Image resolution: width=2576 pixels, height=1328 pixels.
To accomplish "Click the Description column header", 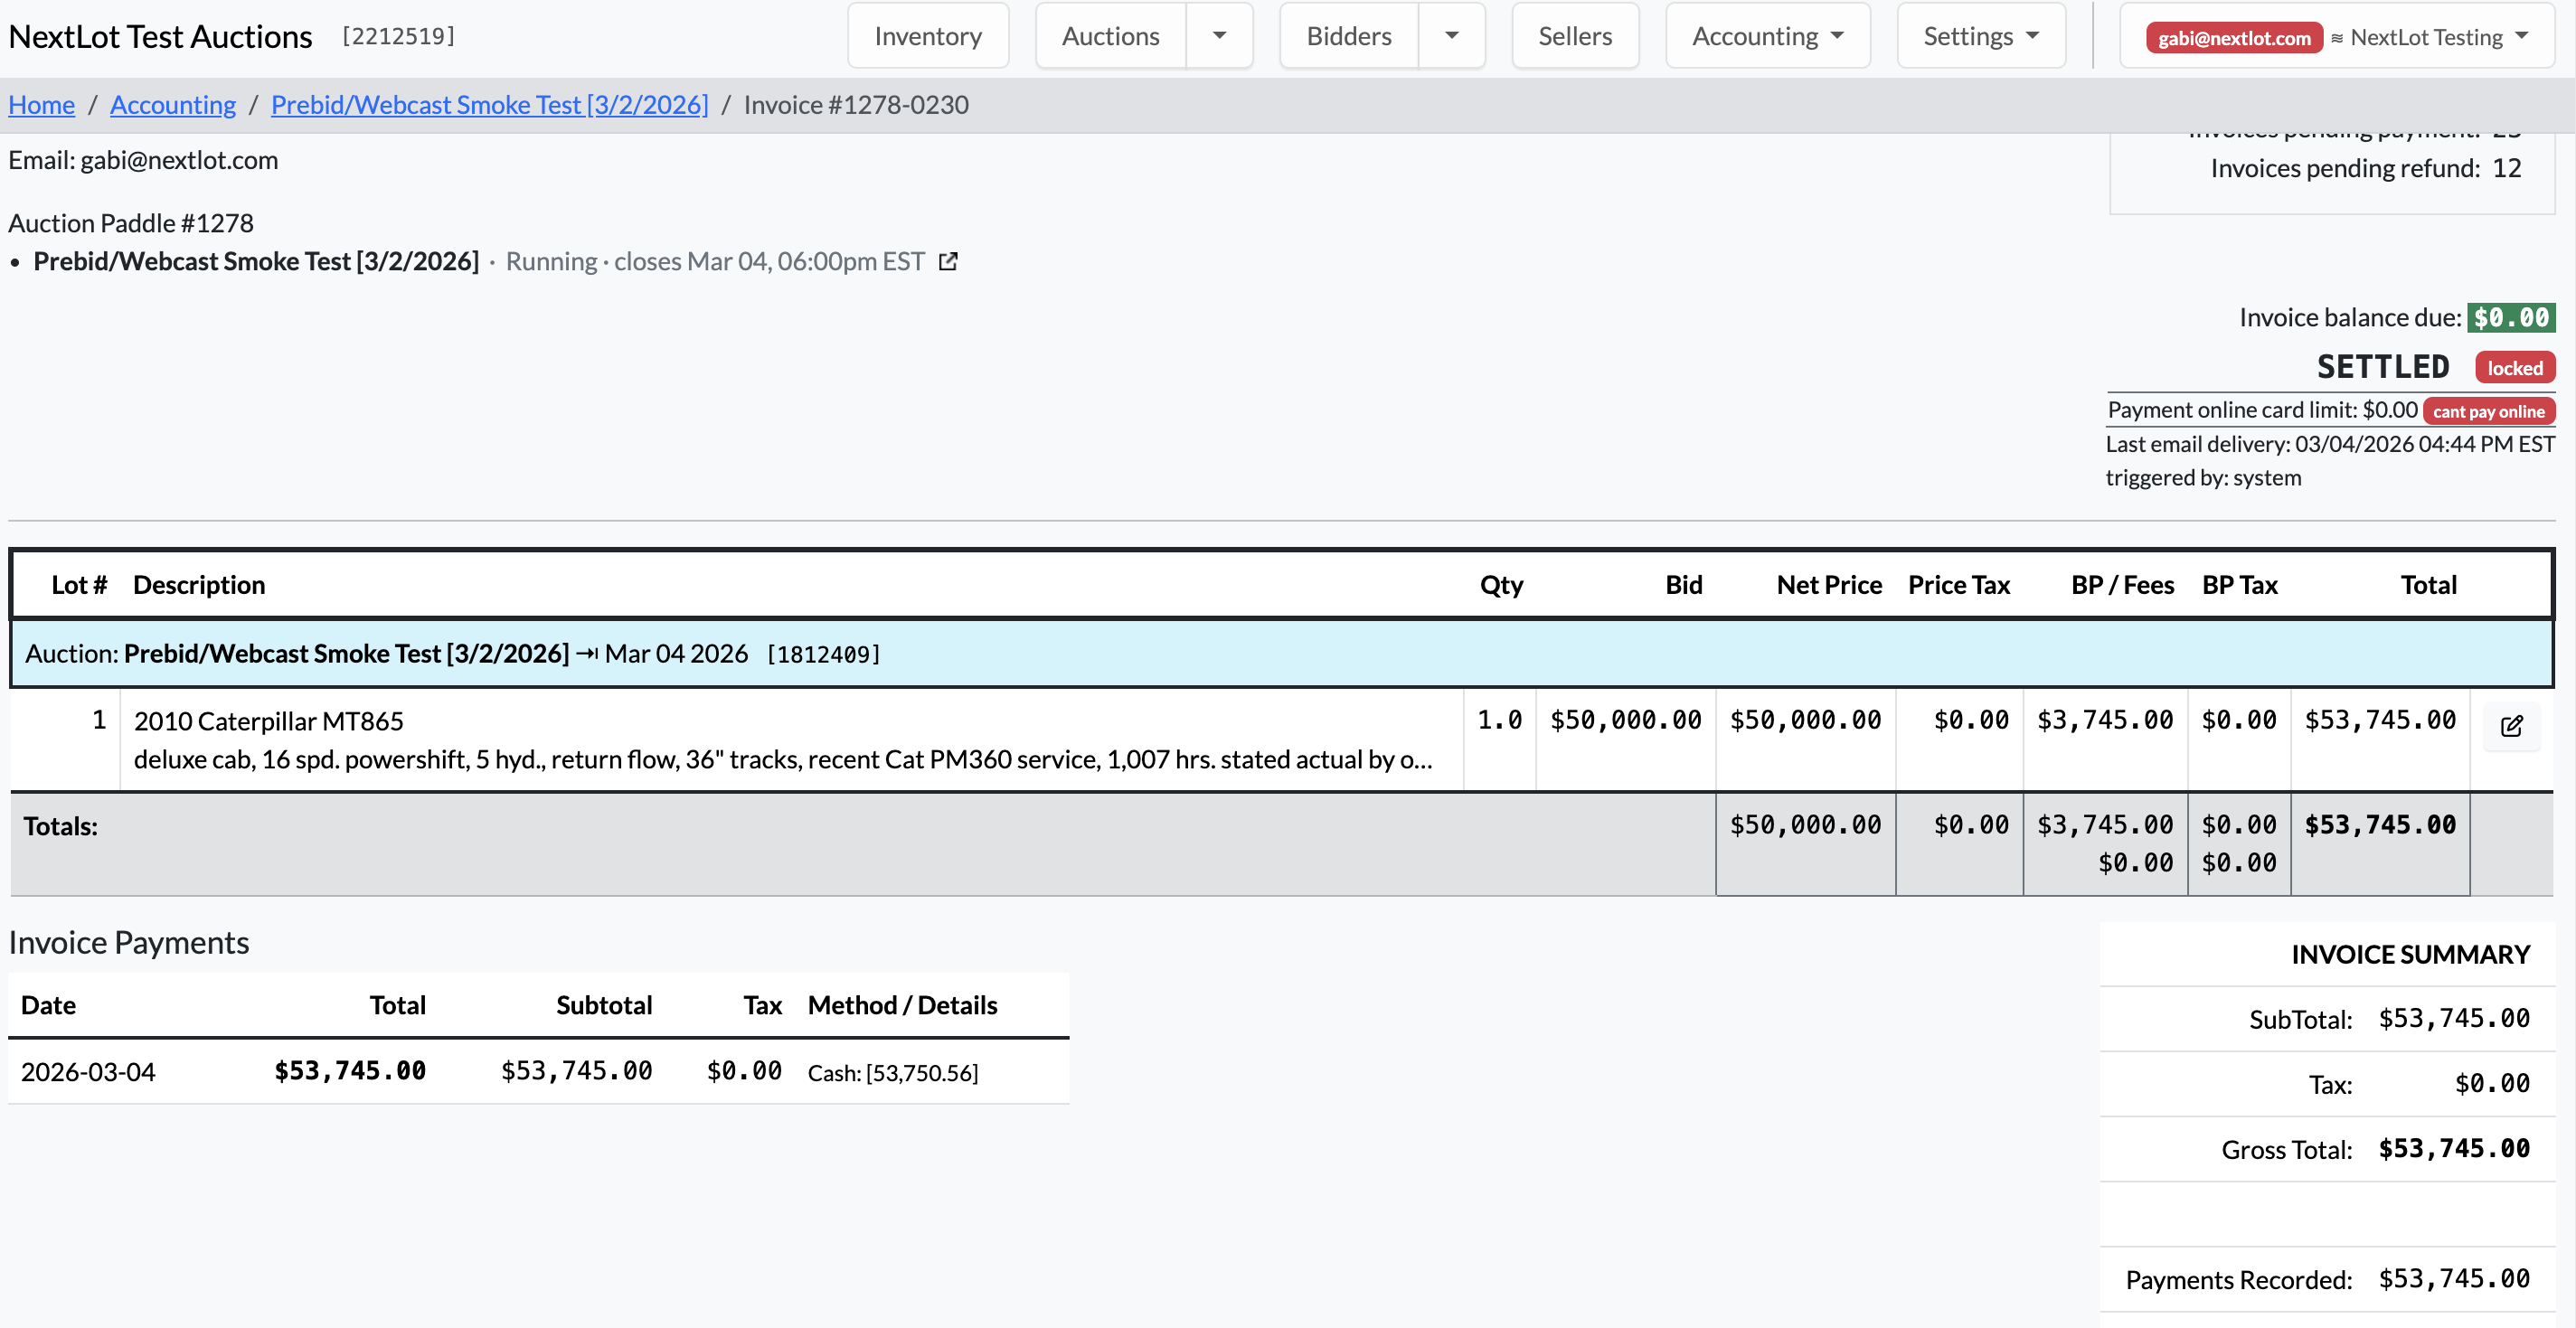I will click(199, 585).
